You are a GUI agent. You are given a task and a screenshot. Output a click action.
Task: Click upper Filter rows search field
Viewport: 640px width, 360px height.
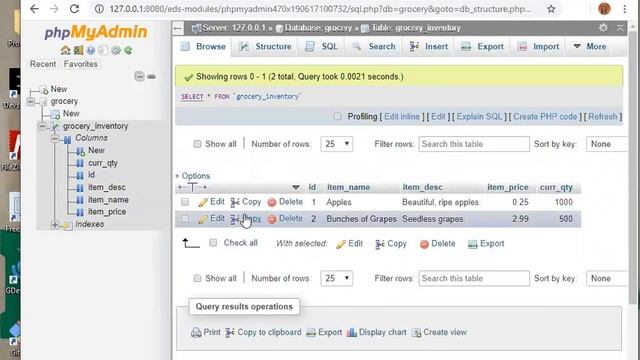point(474,144)
